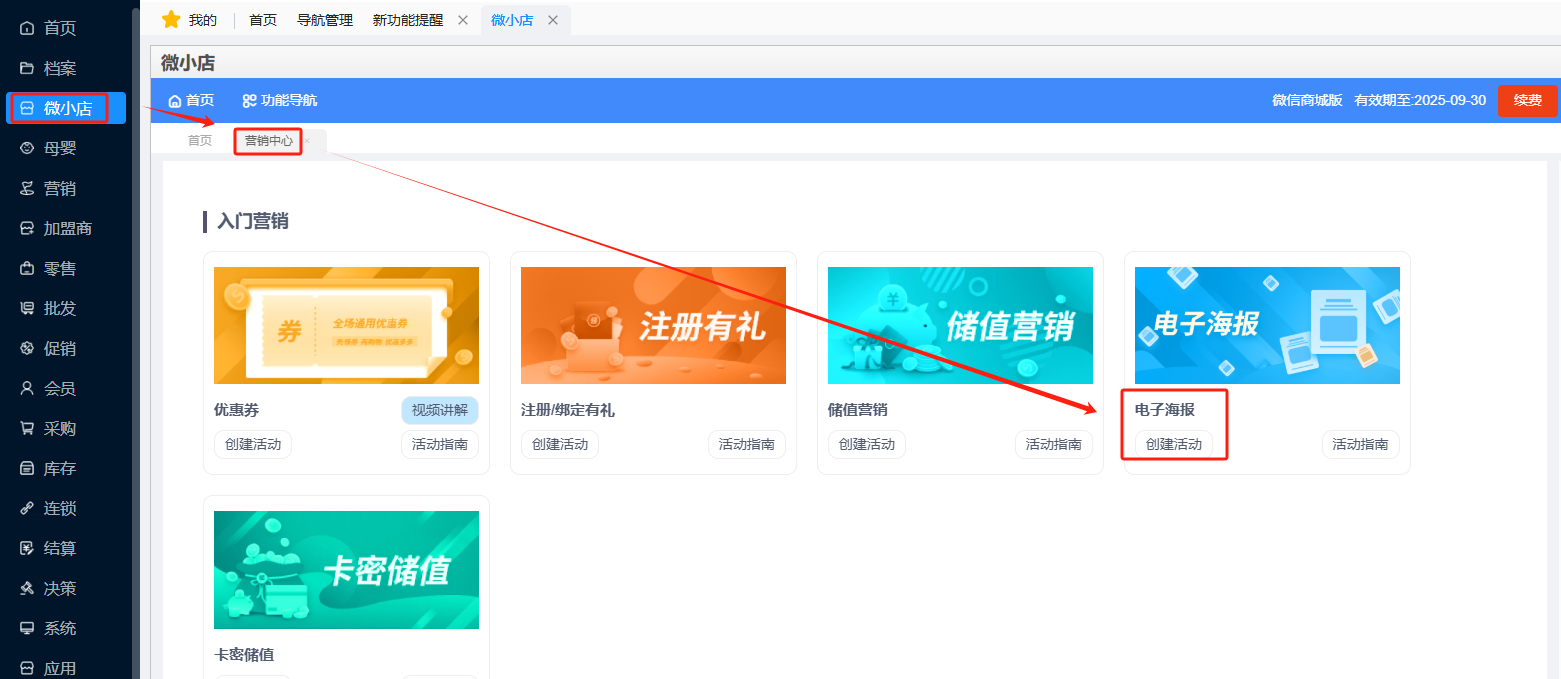Open the 首页 top tab

(x=263, y=20)
